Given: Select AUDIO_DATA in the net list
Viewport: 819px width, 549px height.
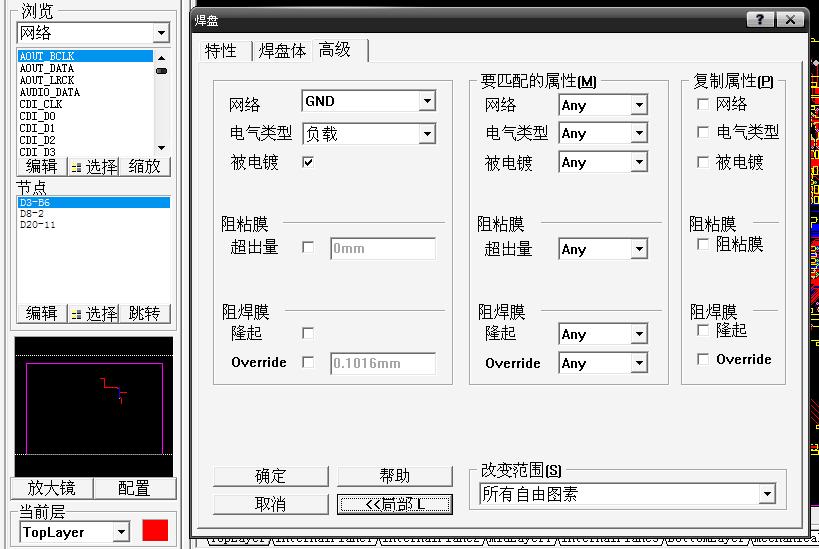Looking at the screenshot, I should click(86, 92).
